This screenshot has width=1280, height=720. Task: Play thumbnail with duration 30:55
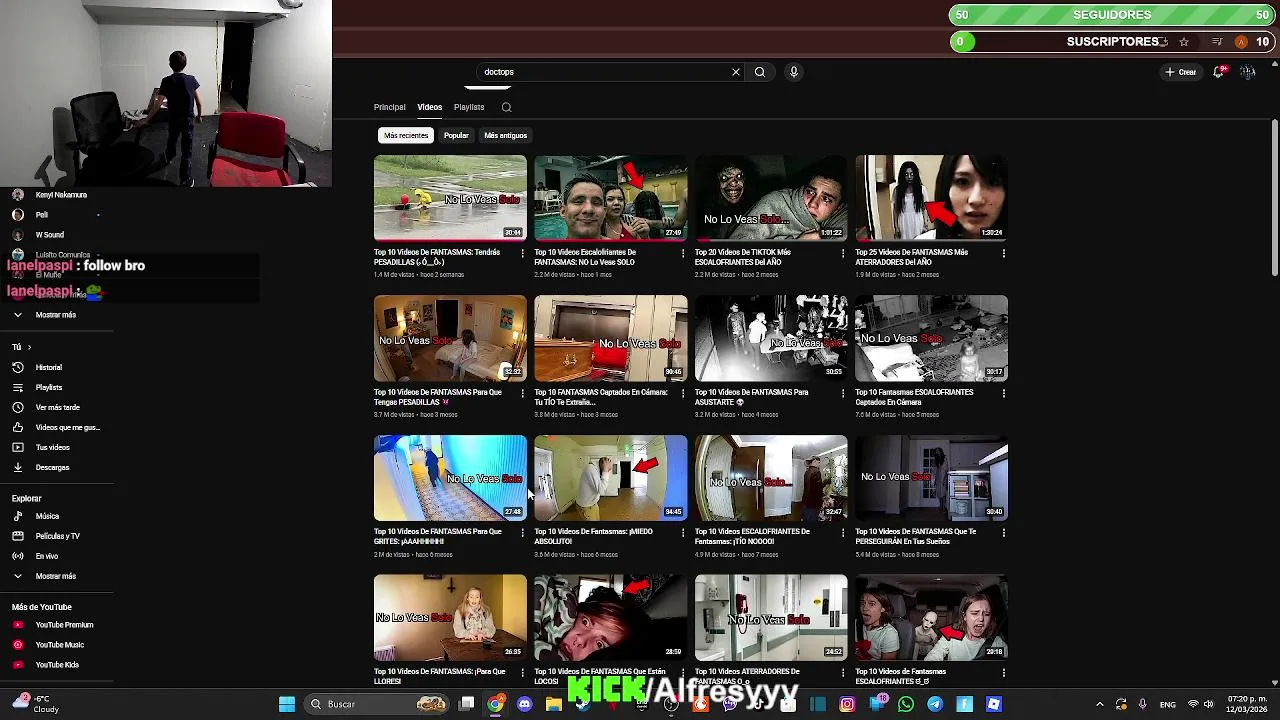771,338
